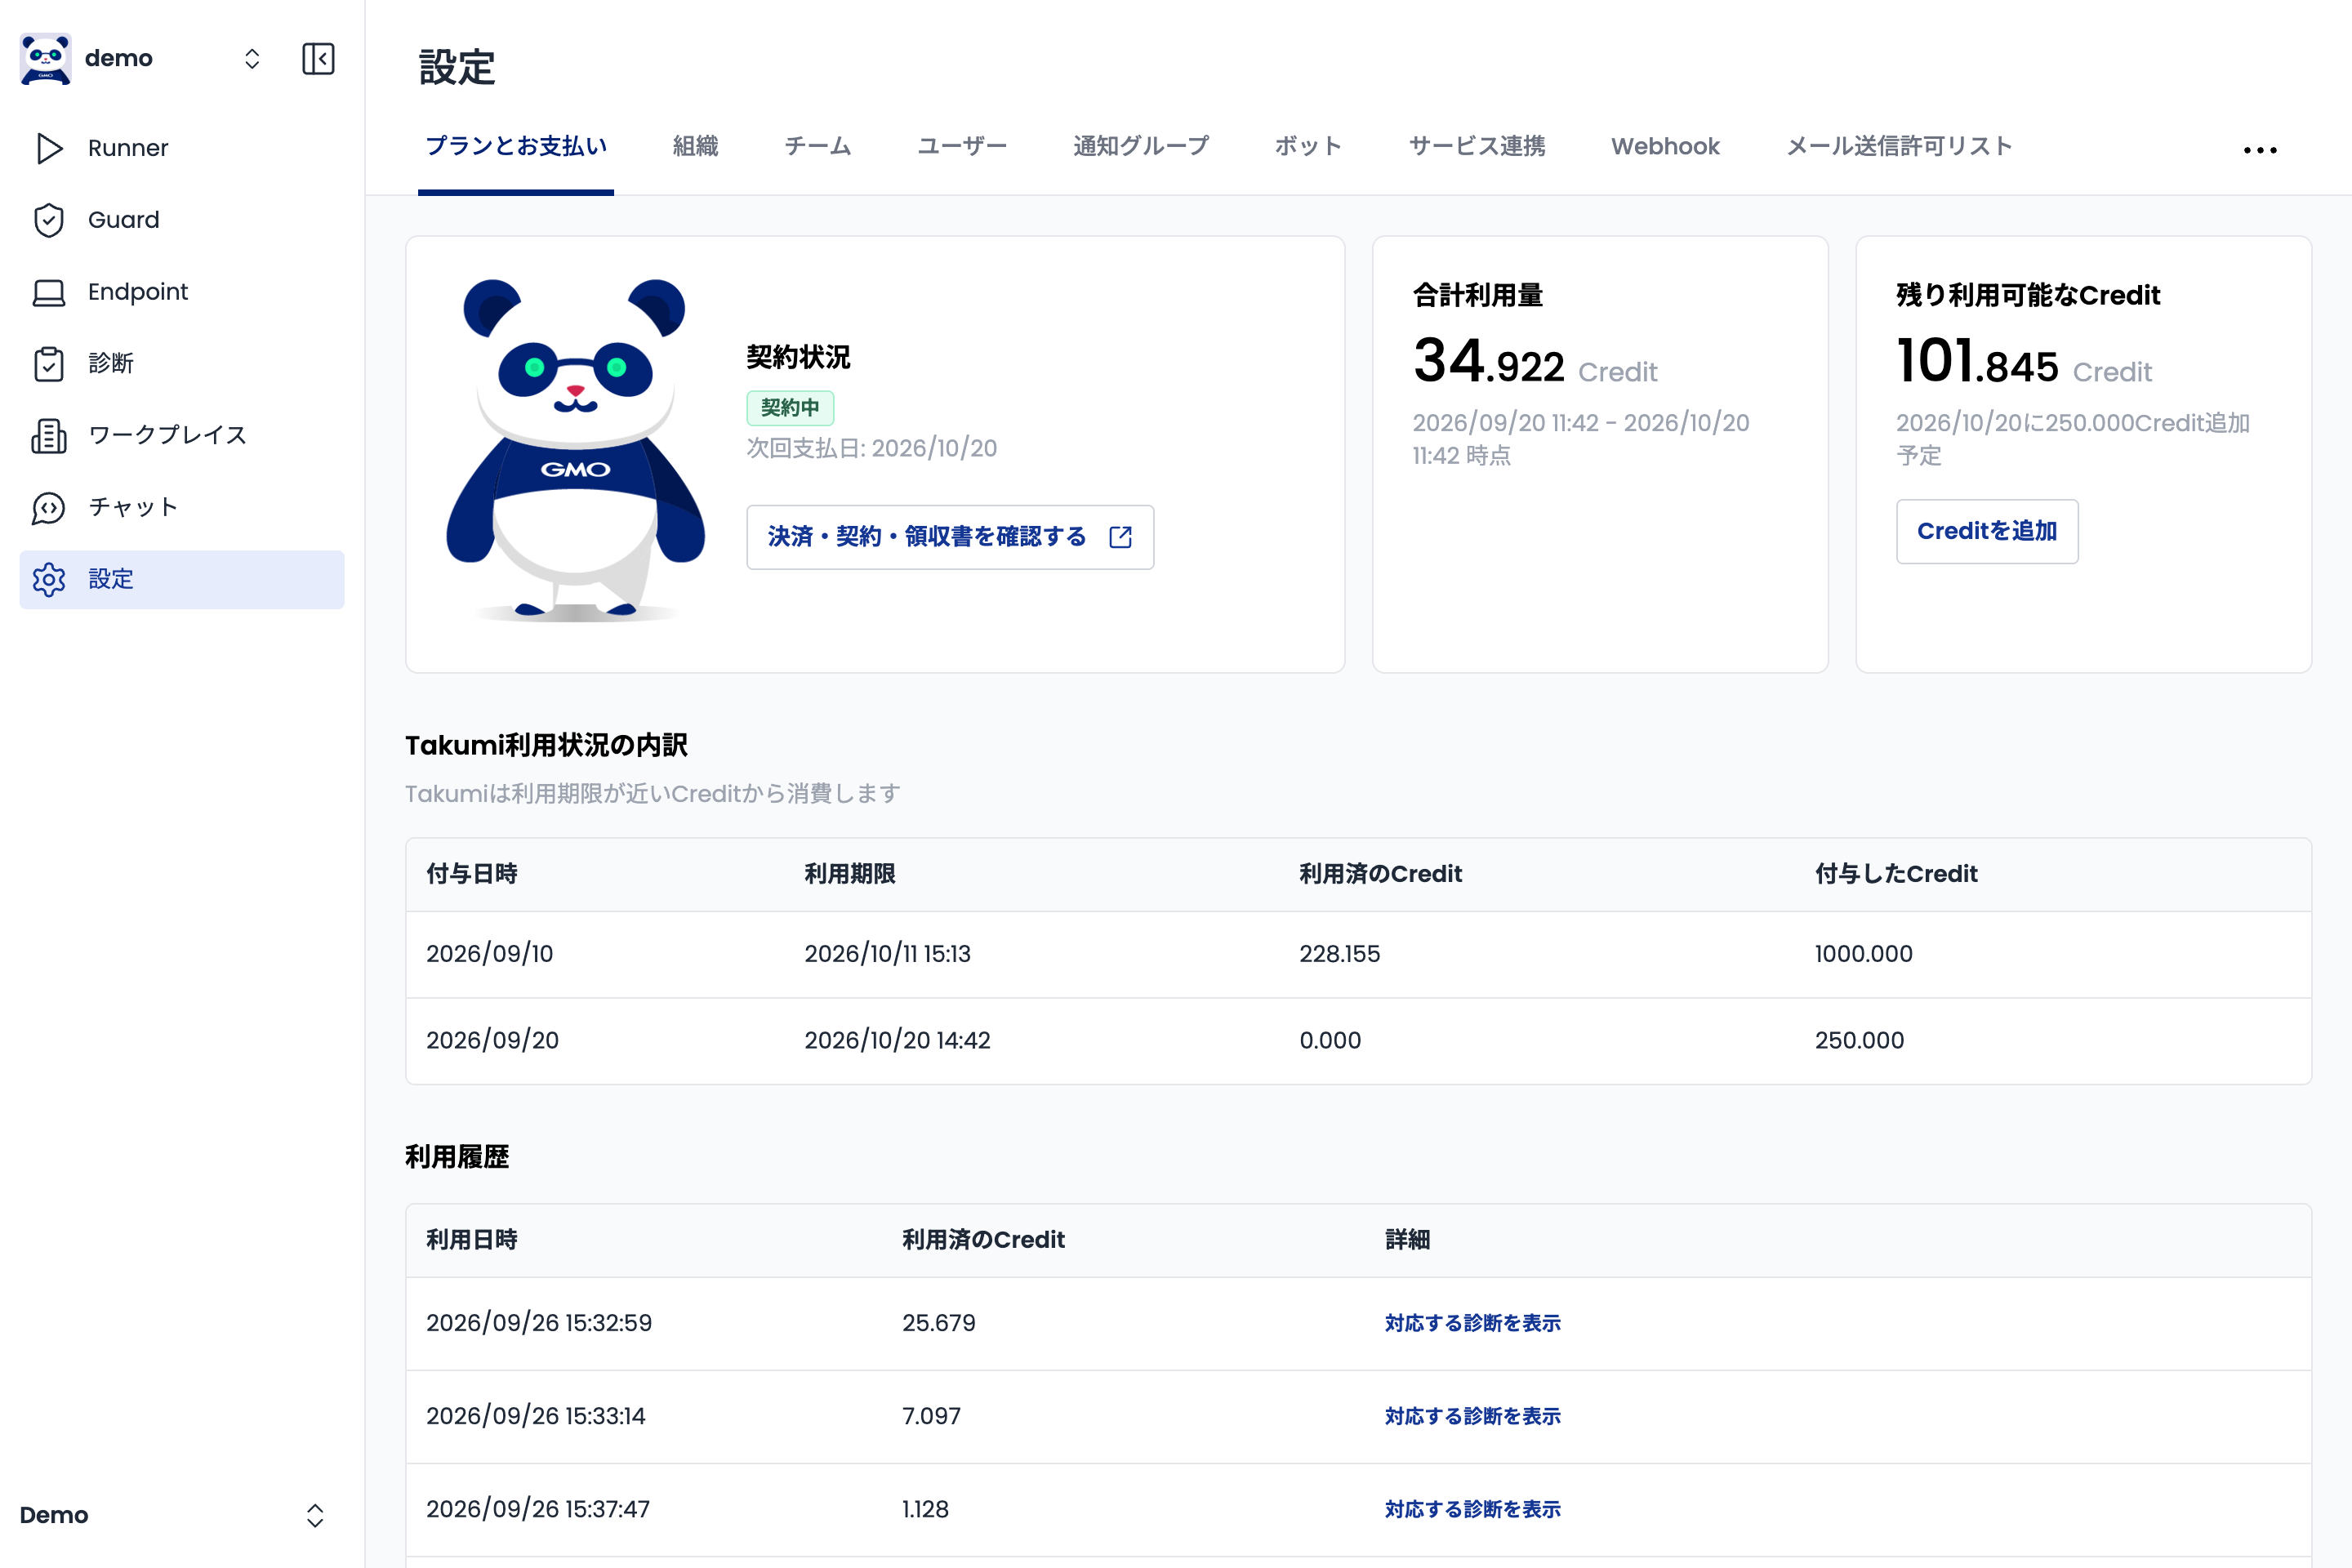This screenshot has width=2352, height=1568.
Task: Click the 101.845 remaining credit figure
Action: point(1977,361)
